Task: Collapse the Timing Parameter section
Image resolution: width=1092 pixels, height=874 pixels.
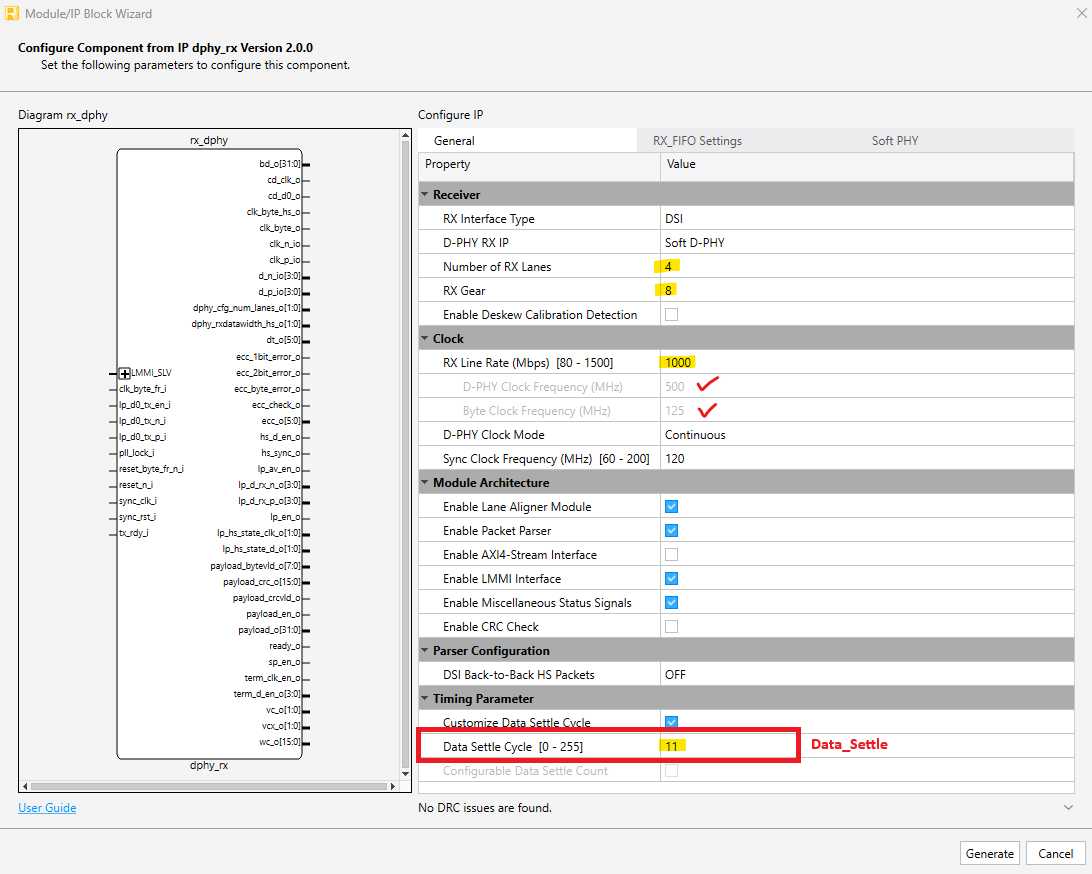Action: coord(425,699)
